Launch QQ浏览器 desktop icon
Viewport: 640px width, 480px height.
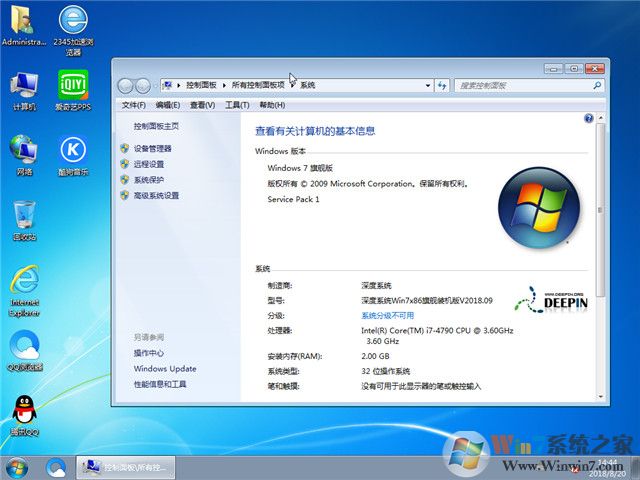pos(24,350)
